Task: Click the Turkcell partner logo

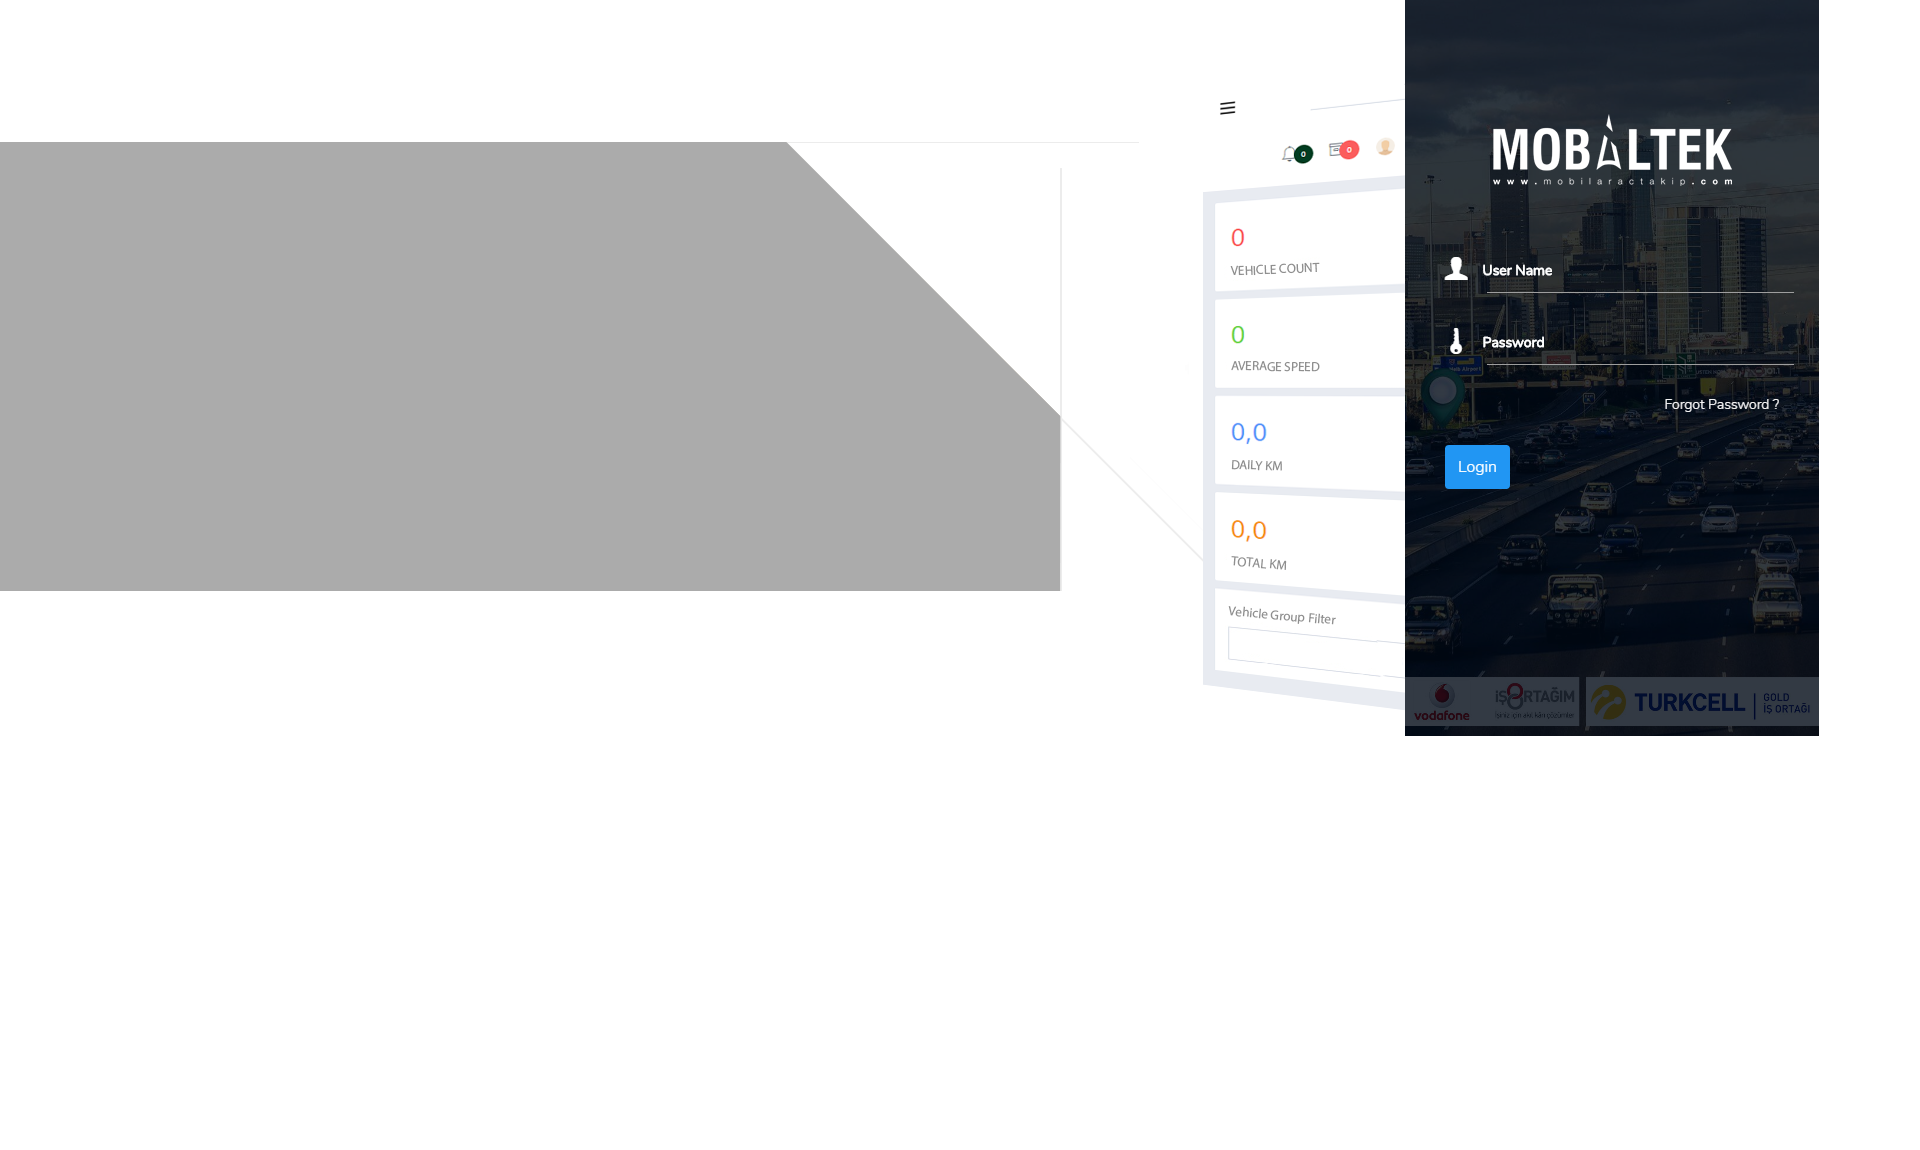Action: pyautogui.click(x=1702, y=702)
